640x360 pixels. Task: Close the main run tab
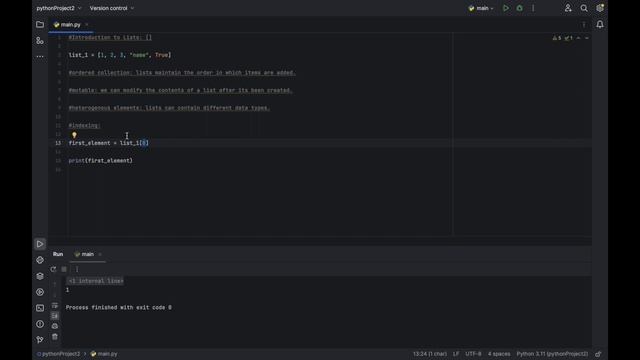point(100,254)
